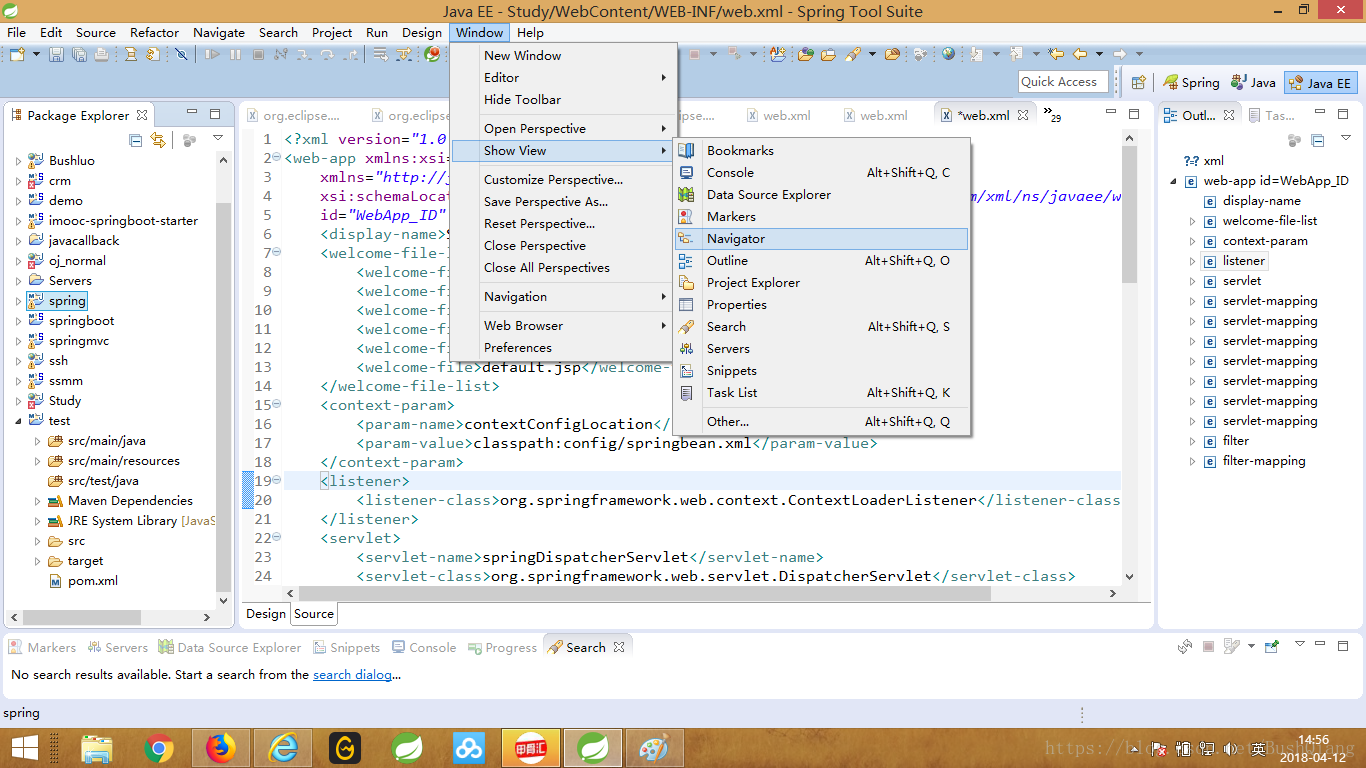Expand filter-mapping node in Outline

pos(1193,460)
